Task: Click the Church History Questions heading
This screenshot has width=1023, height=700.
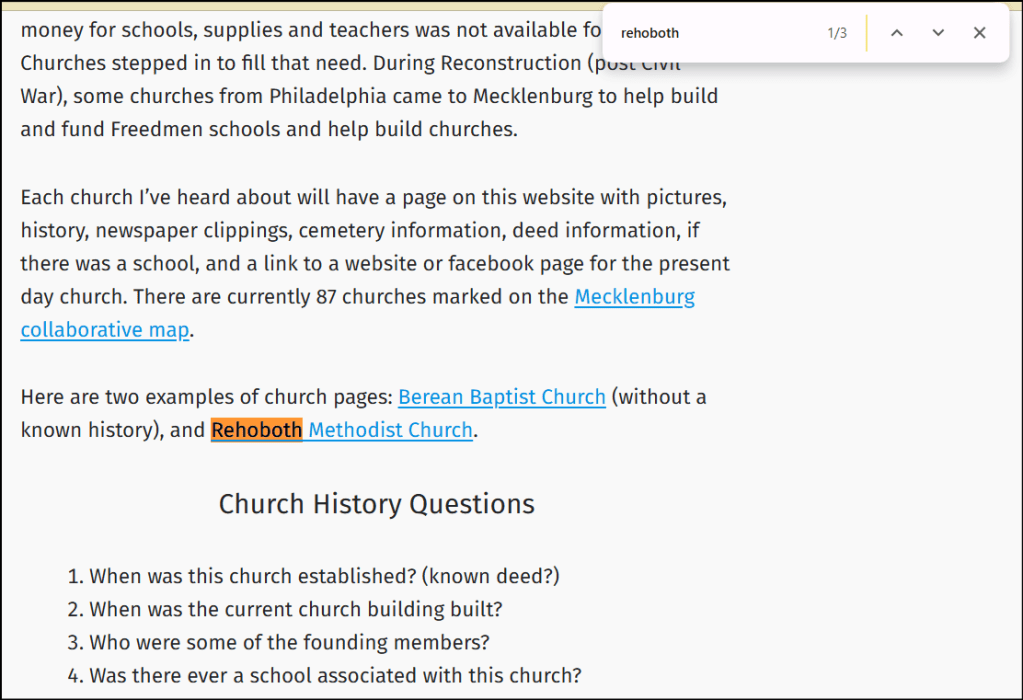Action: pos(376,503)
